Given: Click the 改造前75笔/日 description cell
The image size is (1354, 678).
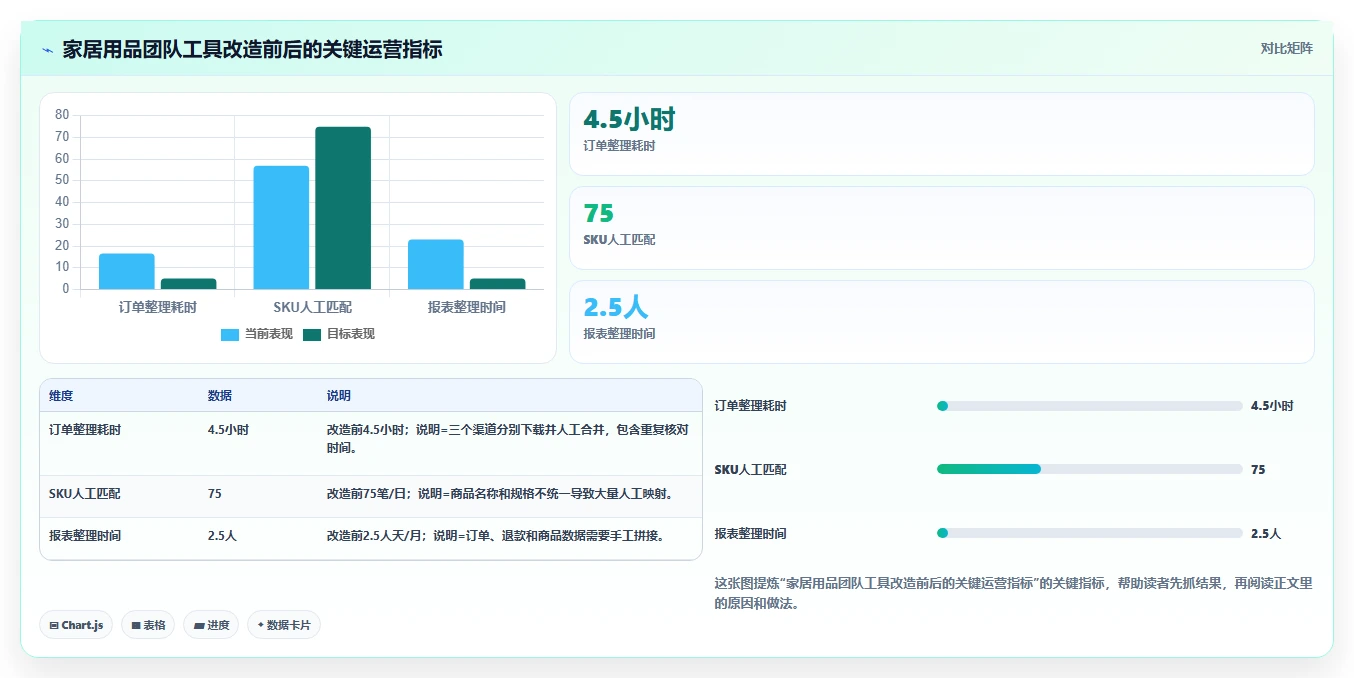Looking at the screenshot, I should click(501, 494).
